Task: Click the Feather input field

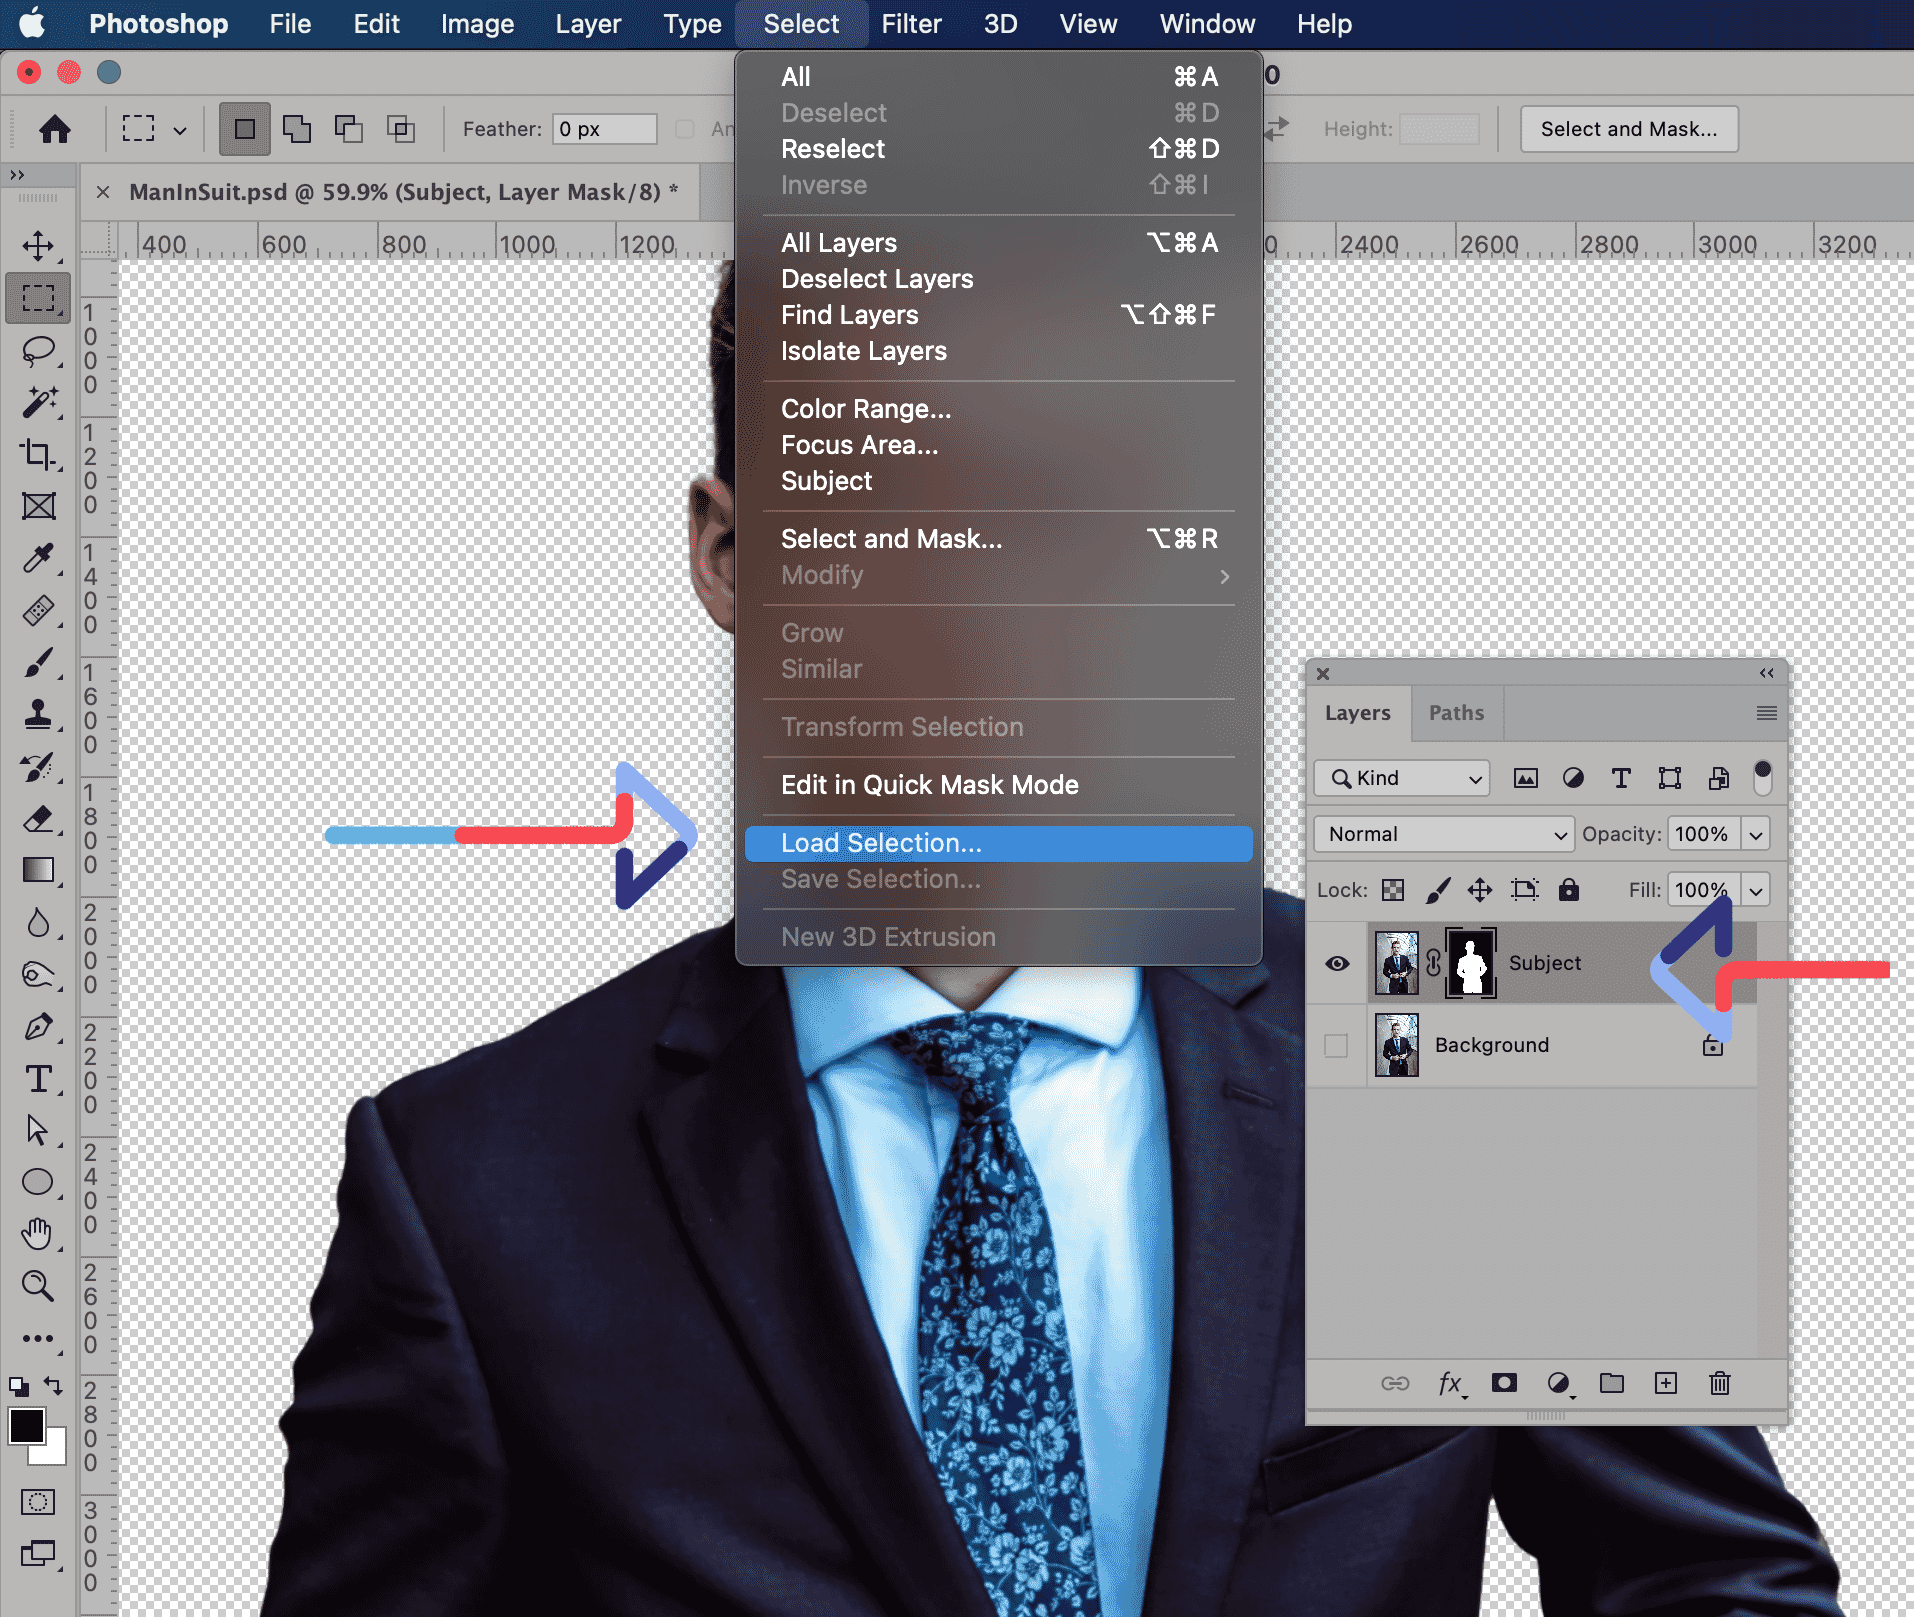Action: pyautogui.click(x=604, y=129)
